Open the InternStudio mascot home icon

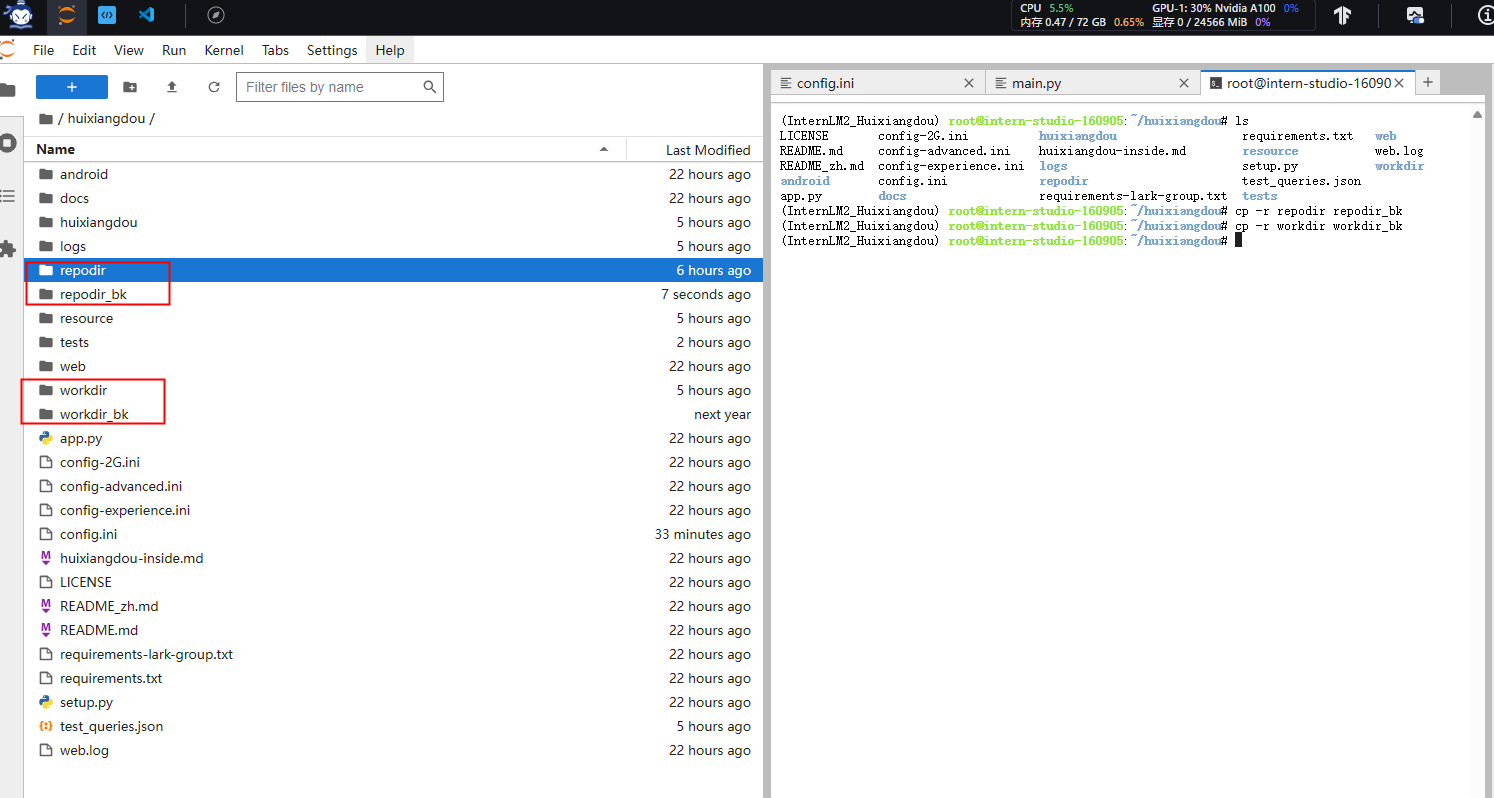[x=19, y=15]
